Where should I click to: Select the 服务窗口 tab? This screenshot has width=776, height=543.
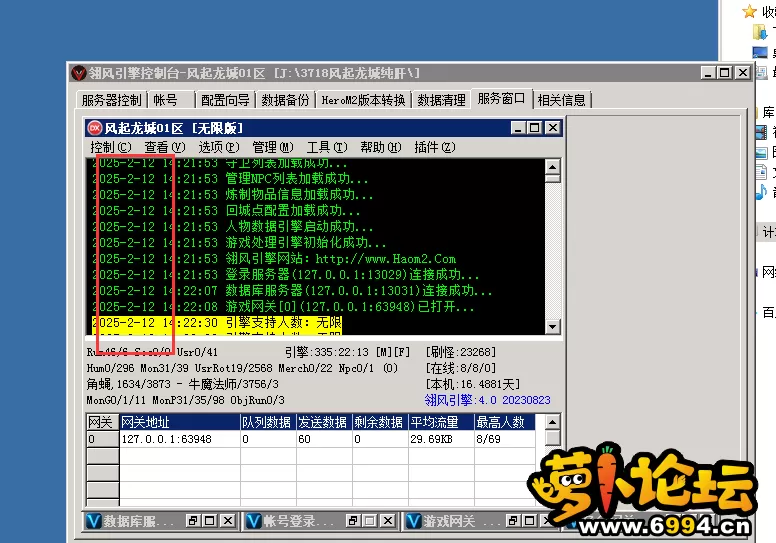pos(501,99)
